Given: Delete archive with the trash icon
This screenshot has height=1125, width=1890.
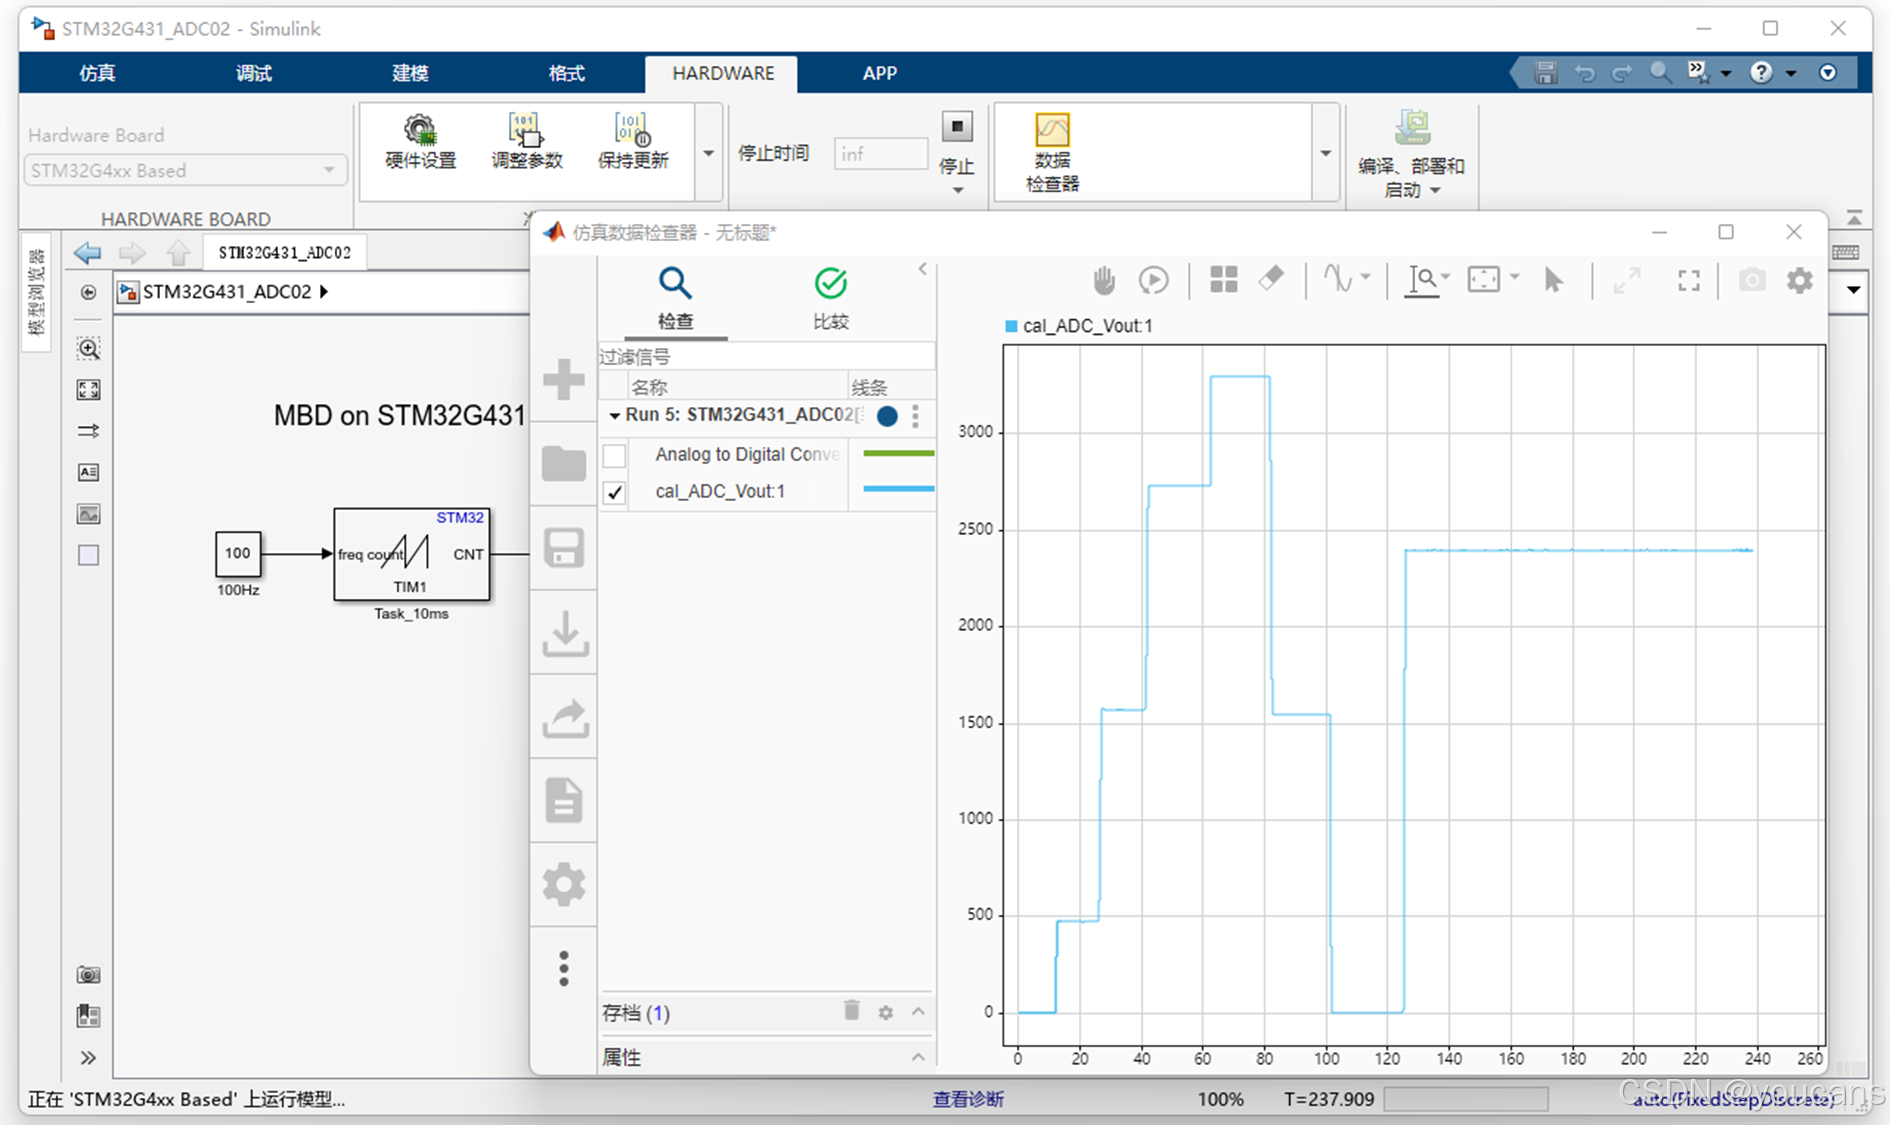Looking at the screenshot, I should [x=852, y=1011].
